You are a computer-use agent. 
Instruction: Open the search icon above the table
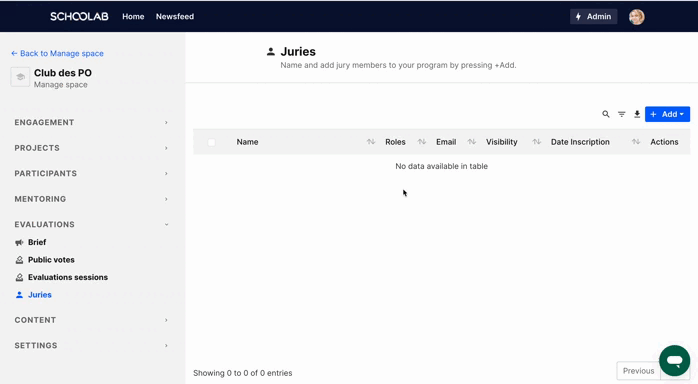pos(605,114)
